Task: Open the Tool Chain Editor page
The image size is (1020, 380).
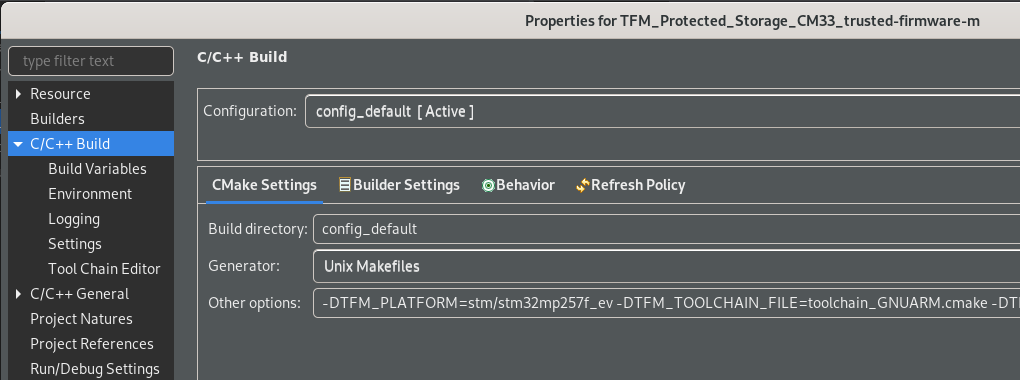Action: click(x=104, y=269)
